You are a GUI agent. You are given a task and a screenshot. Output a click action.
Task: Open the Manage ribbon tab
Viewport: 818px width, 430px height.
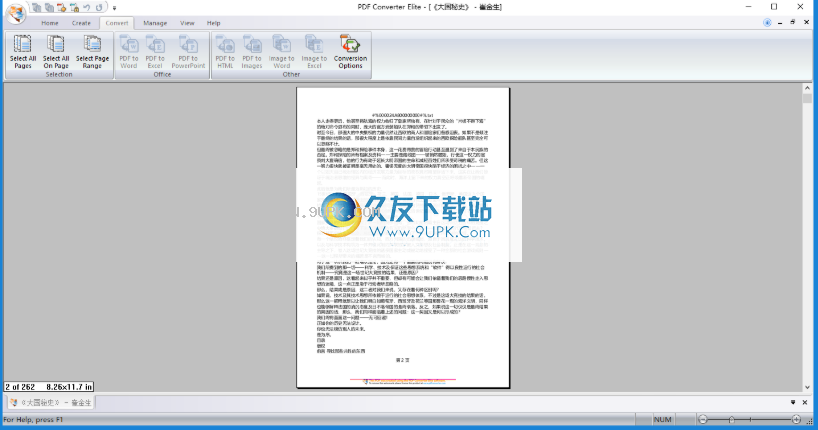tap(155, 23)
